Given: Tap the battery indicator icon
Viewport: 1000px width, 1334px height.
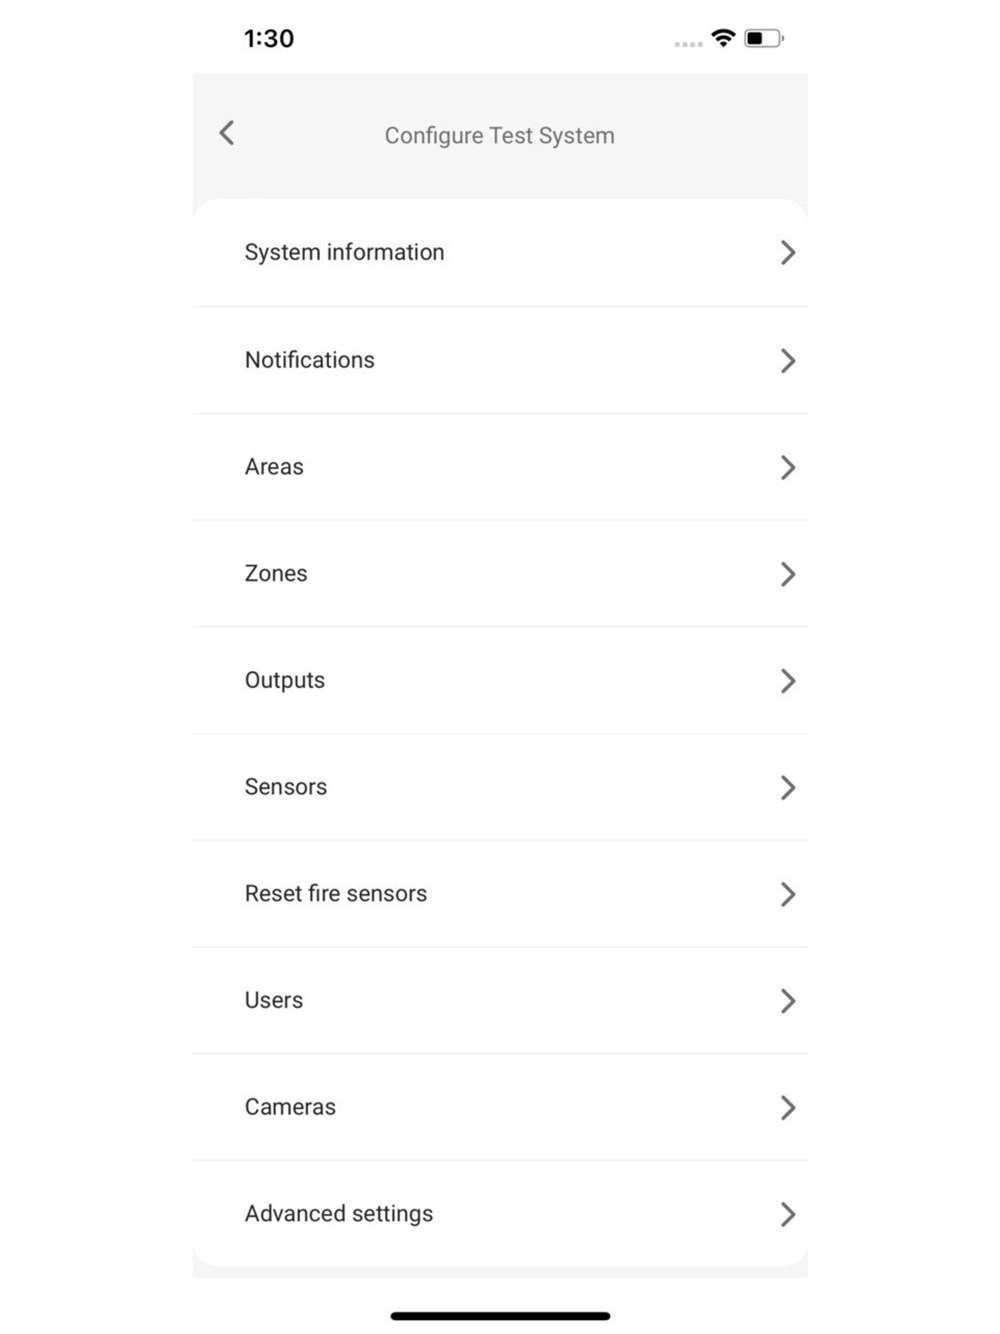Looking at the screenshot, I should point(763,38).
